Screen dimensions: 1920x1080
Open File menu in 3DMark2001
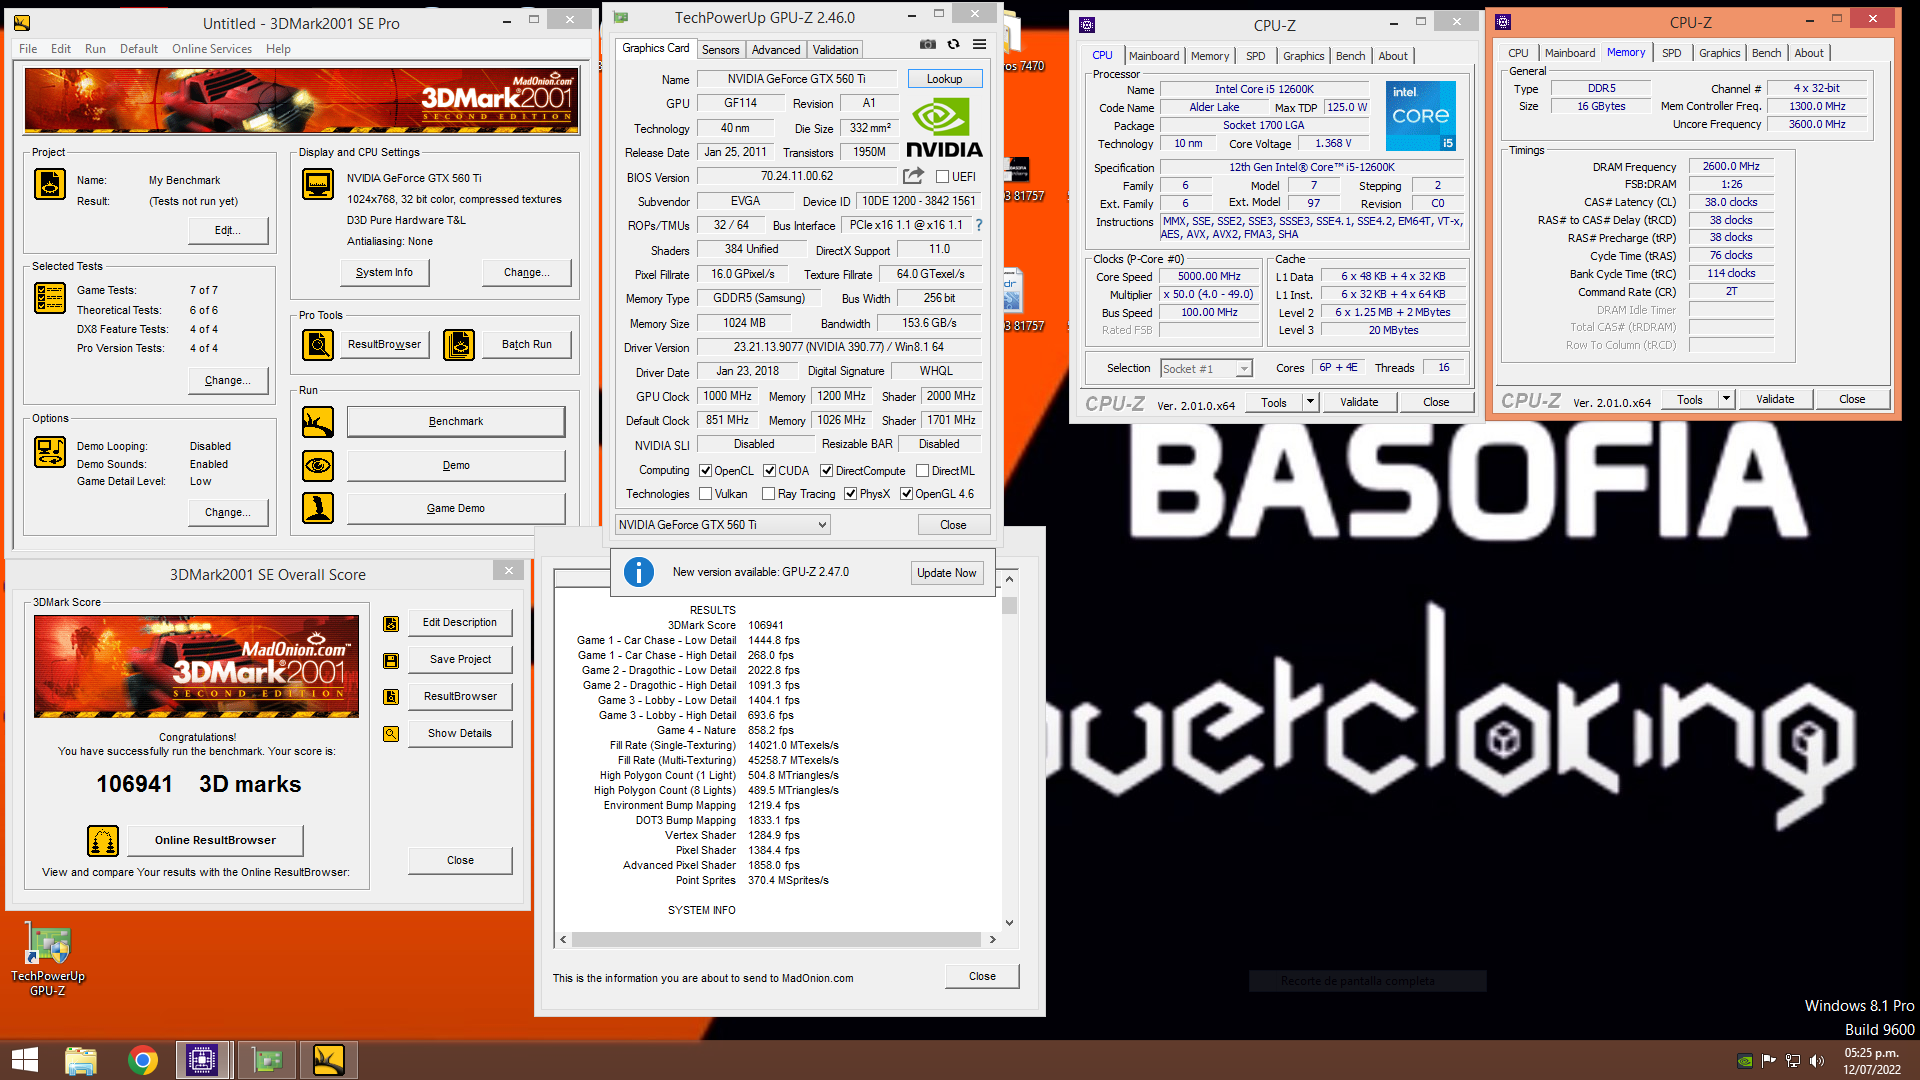(28, 49)
